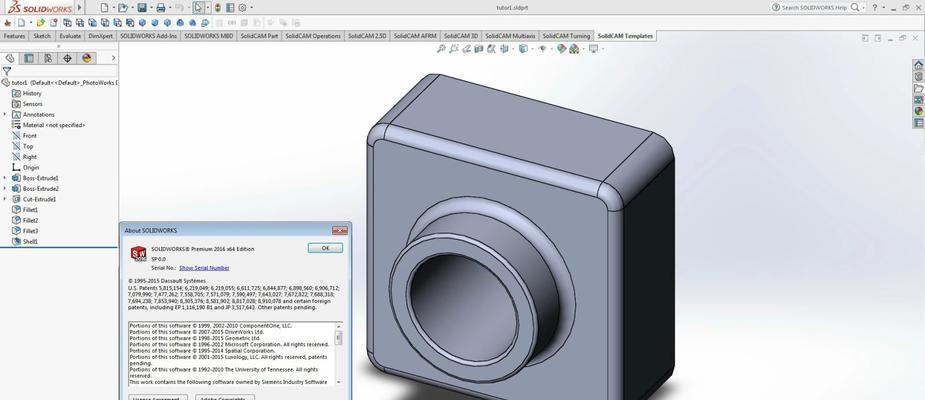Click the Section View icon
This screenshot has width=925, height=400.
(478, 49)
